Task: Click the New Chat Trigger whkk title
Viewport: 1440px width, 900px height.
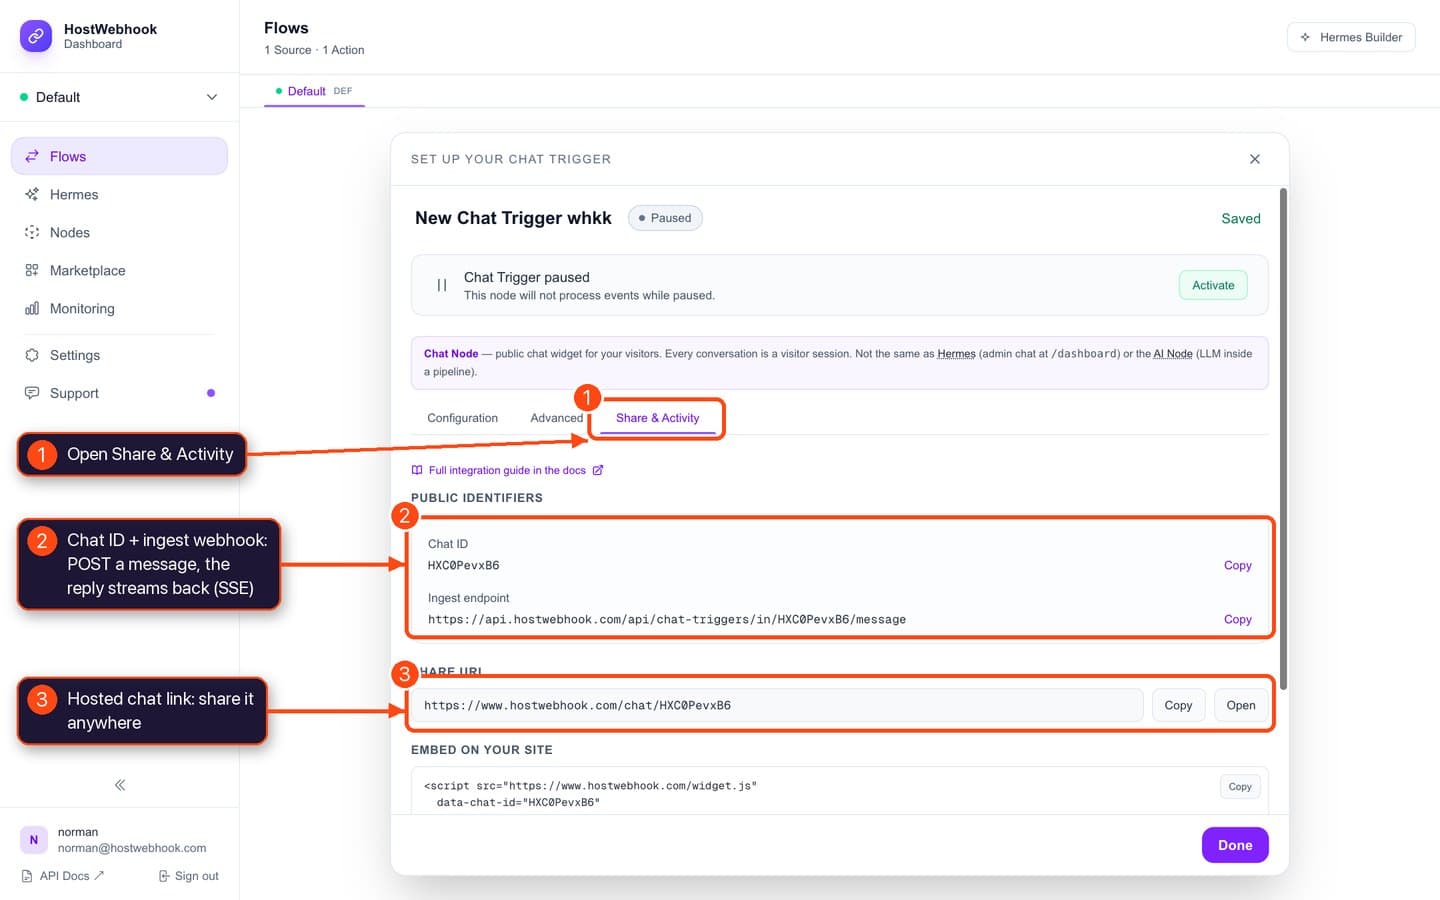Action: click(x=513, y=218)
